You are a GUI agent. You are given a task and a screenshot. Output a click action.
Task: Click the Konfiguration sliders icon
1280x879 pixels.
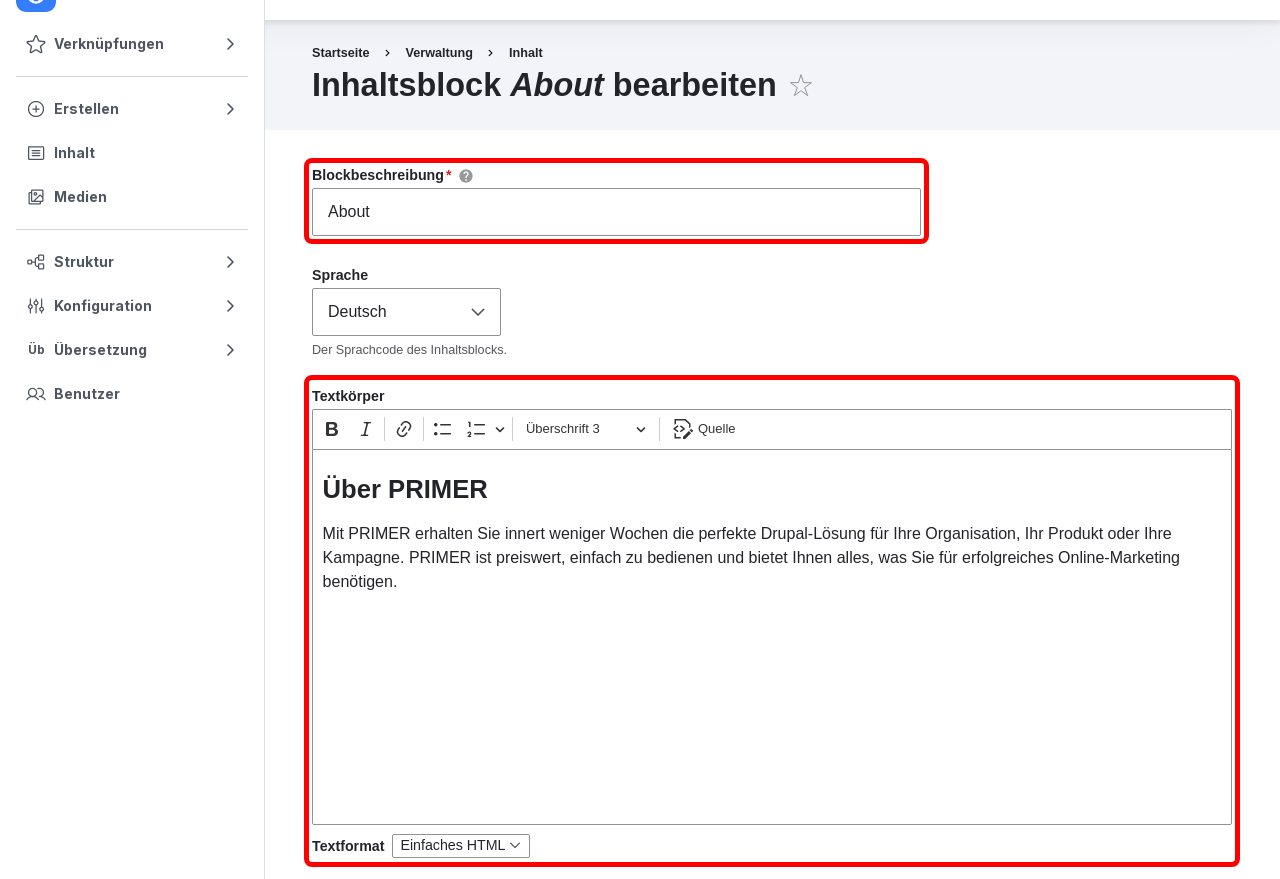click(x=36, y=306)
